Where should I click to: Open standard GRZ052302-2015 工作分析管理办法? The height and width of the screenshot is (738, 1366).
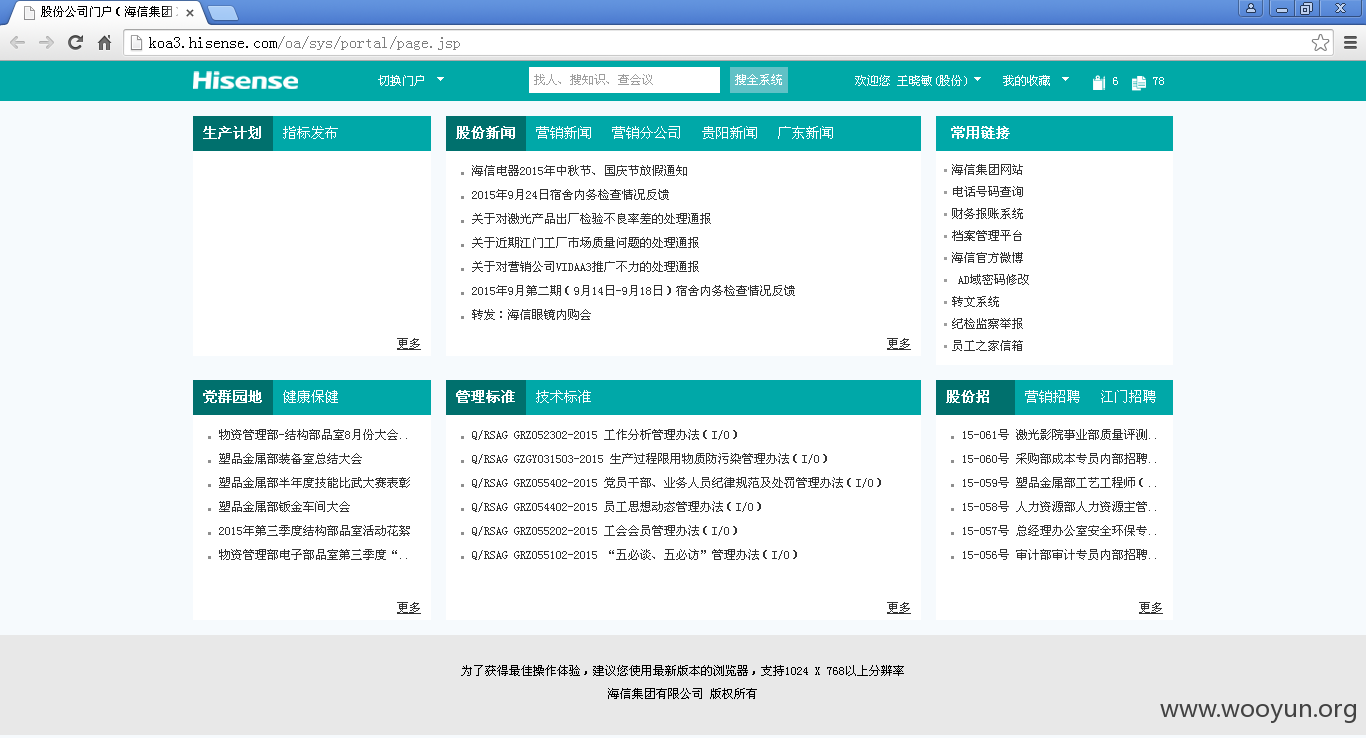coord(605,435)
